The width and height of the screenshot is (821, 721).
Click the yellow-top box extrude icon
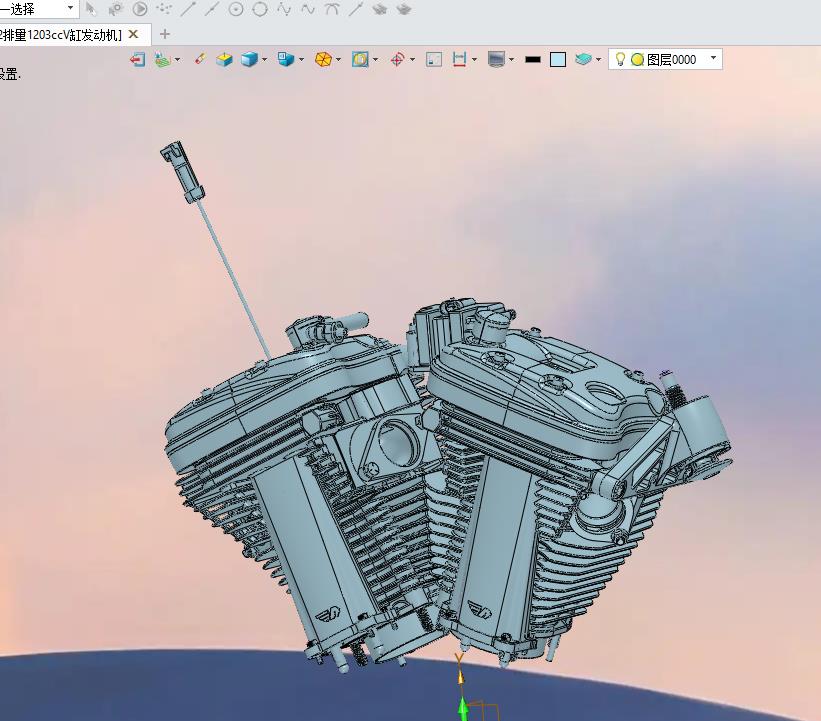(224, 59)
